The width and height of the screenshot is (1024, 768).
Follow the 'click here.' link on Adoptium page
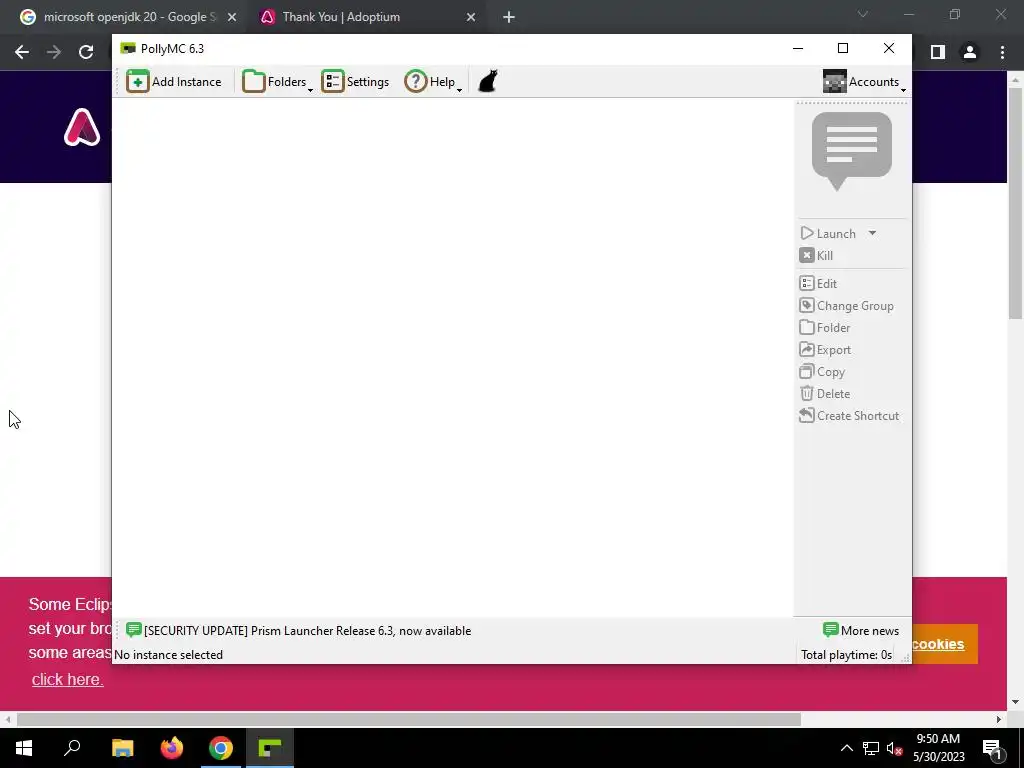click(67, 679)
